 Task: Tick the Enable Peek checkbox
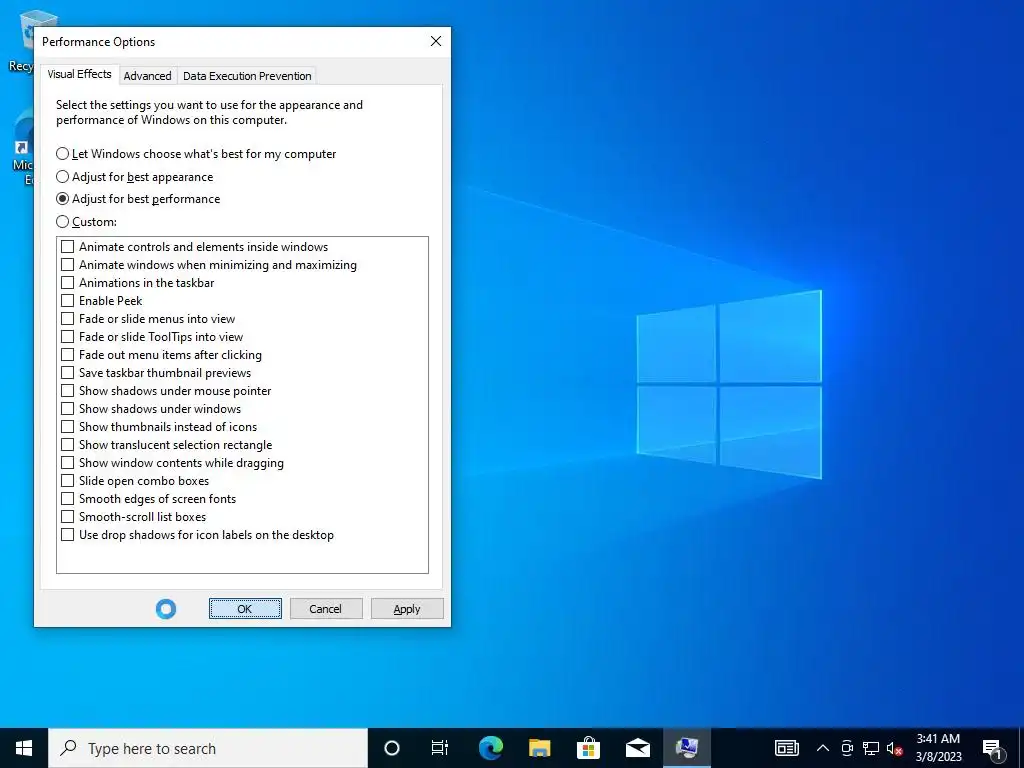coord(67,301)
